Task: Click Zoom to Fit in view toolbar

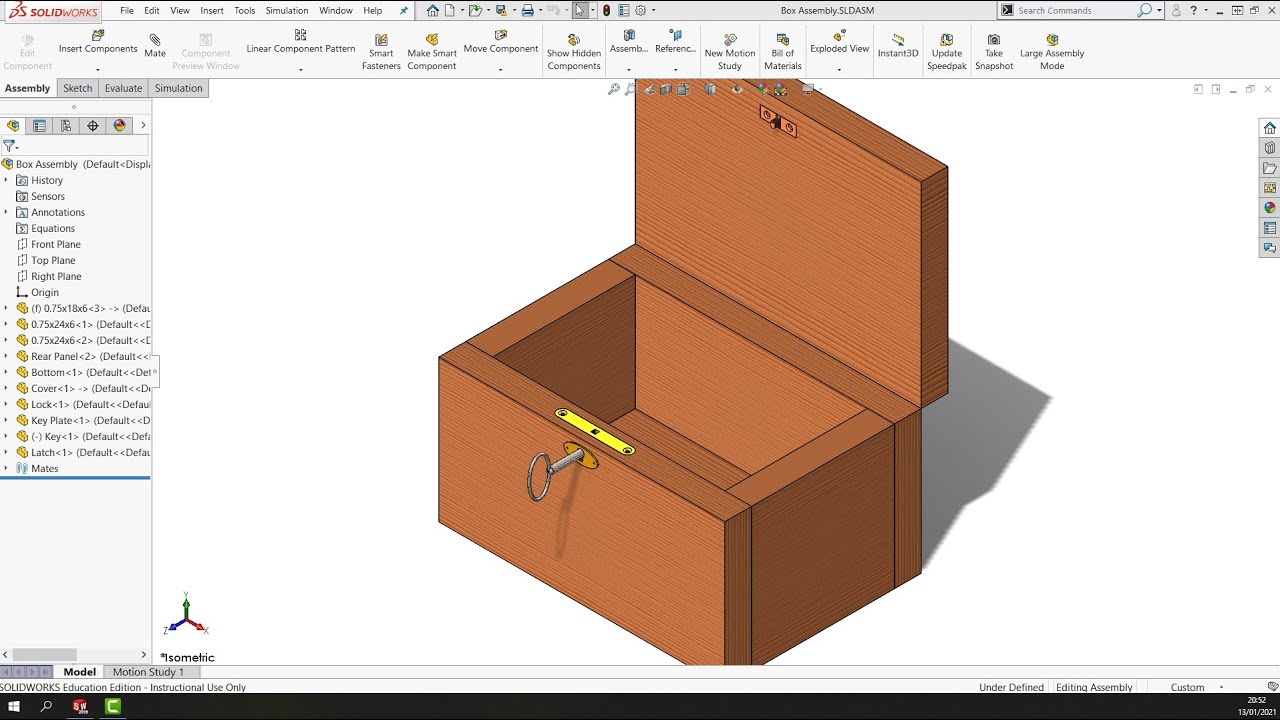Action: click(x=614, y=89)
